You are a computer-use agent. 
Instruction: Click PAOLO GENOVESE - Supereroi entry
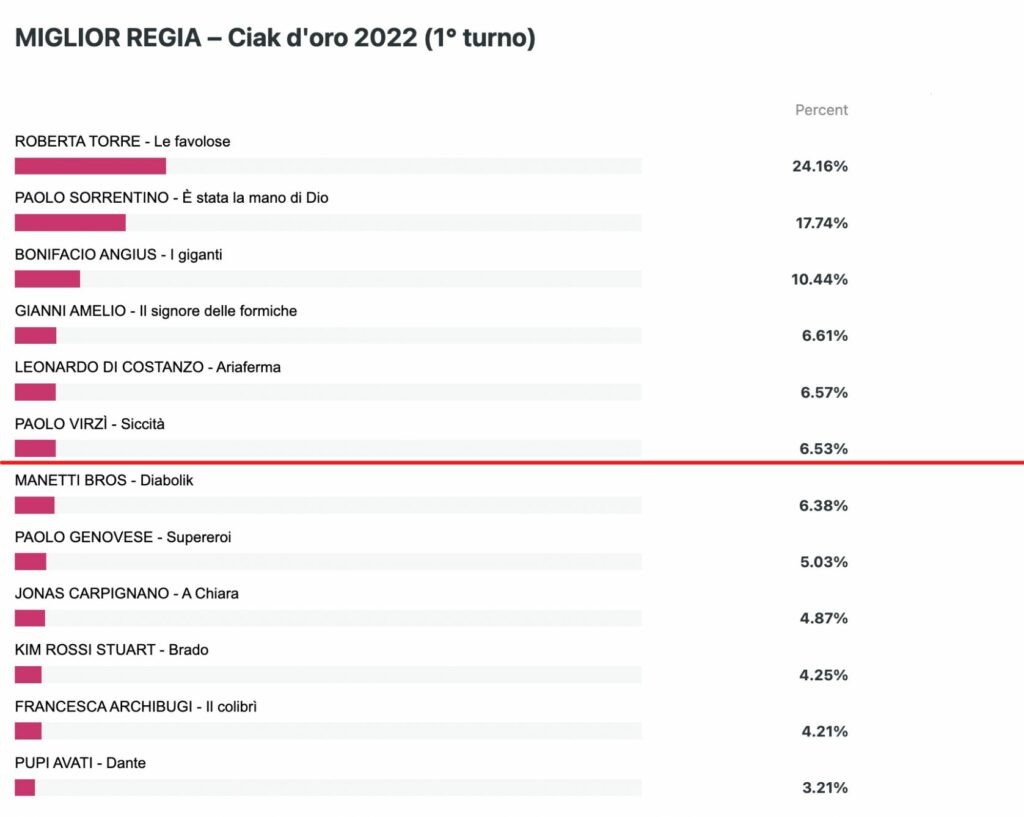[x=123, y=537]
